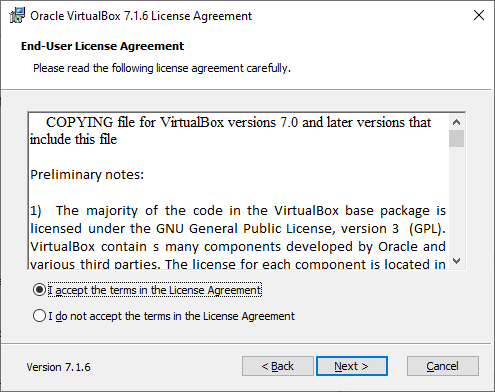
Task: Select the "I do not accept" radio circle
Action: tap(39, 315)
